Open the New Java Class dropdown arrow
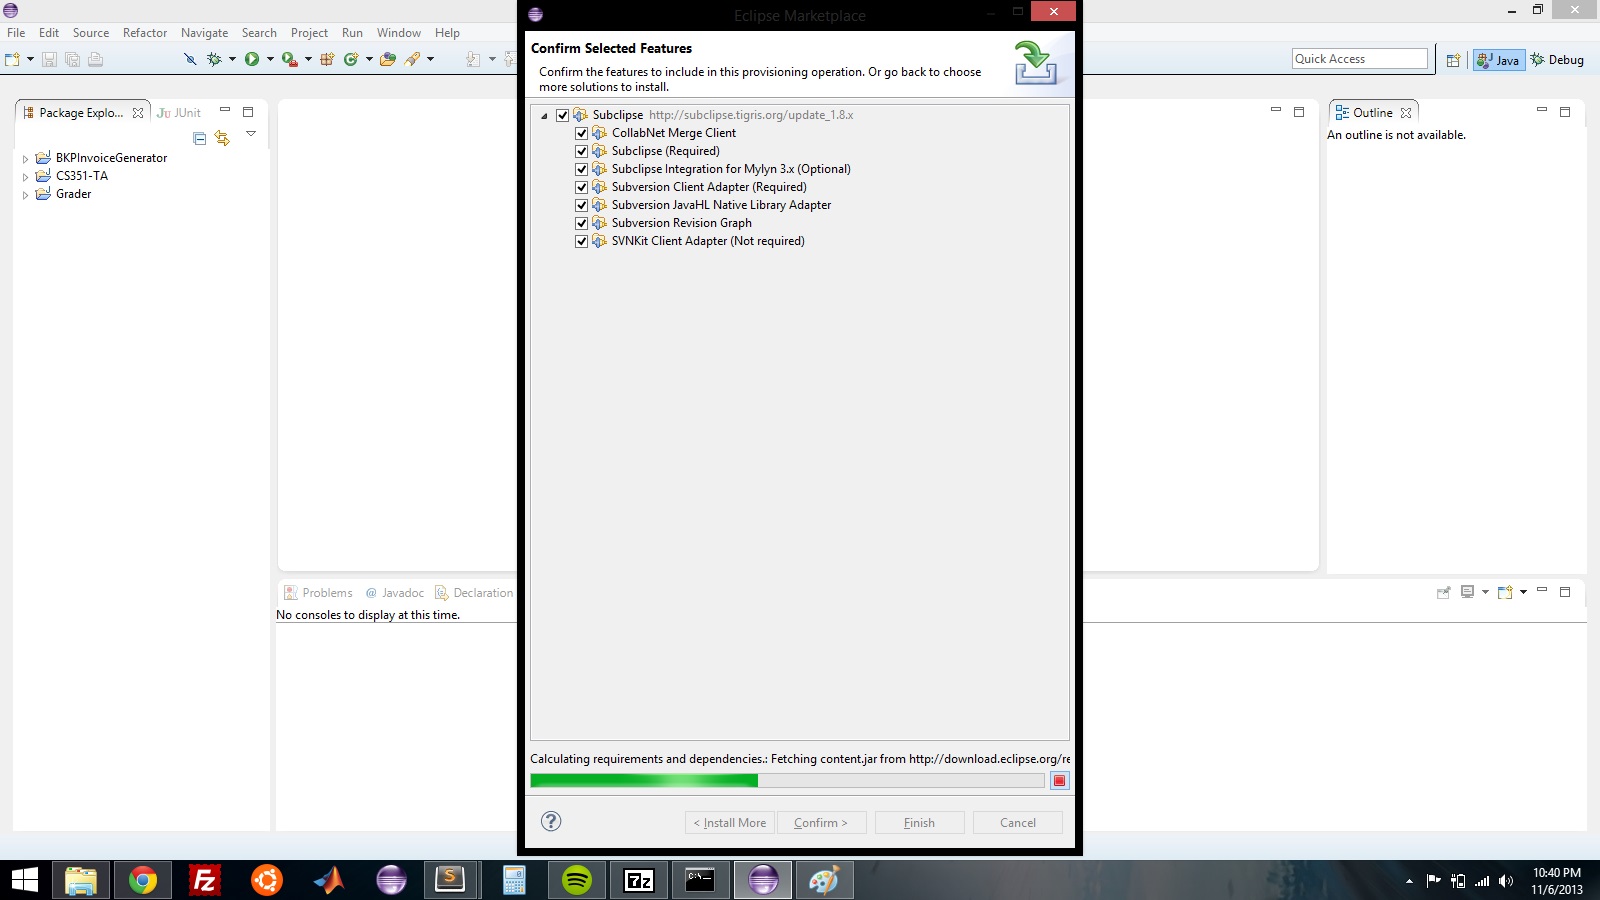 pyautogui.click(x=369, y=59)
